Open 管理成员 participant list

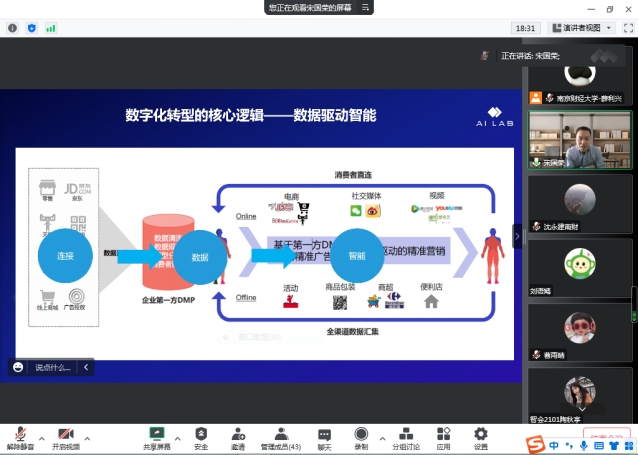coord(279,437)
